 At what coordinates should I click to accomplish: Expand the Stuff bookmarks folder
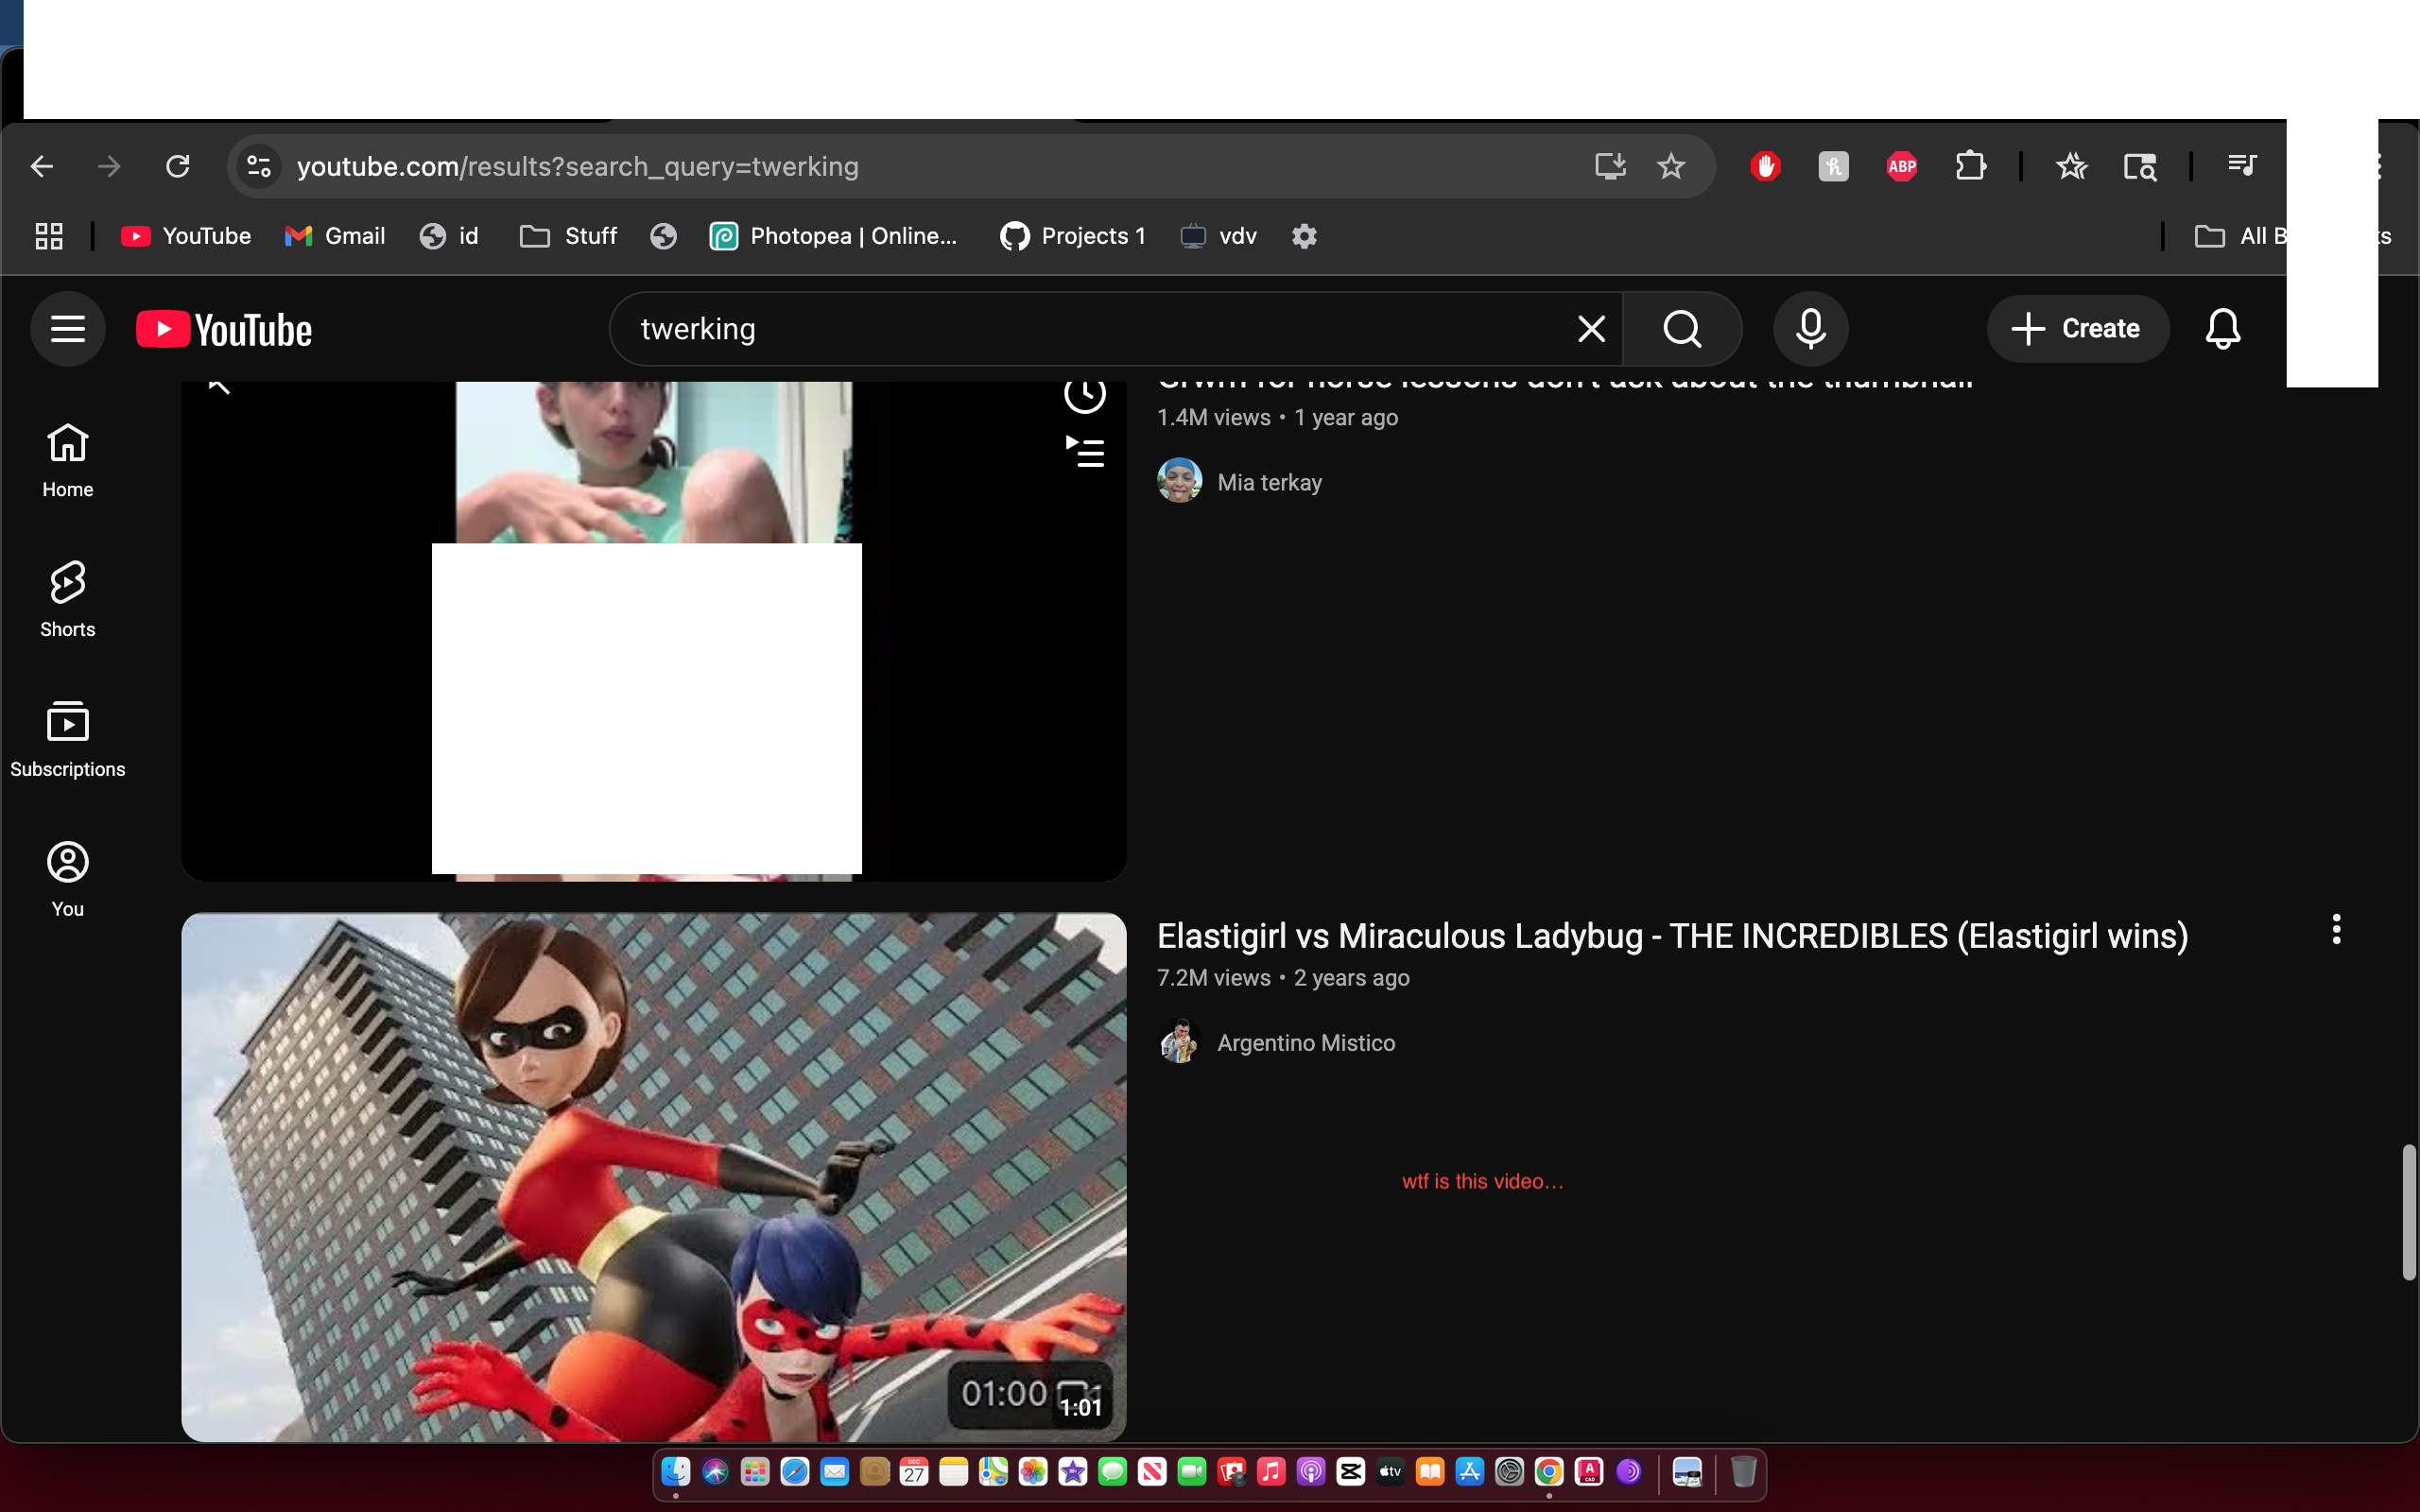point(569,236)
